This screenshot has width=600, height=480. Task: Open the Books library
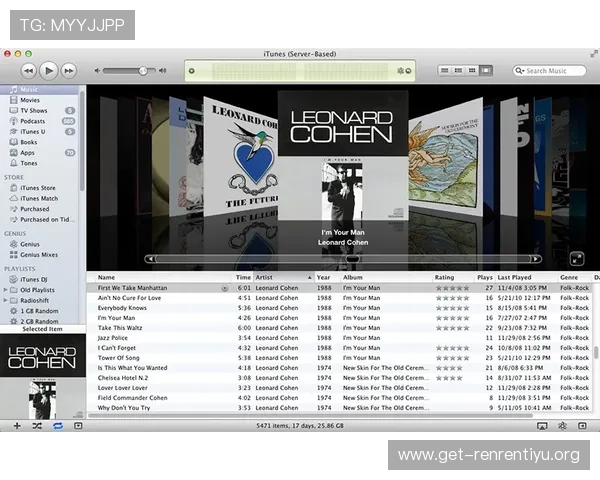coord(39,142)
